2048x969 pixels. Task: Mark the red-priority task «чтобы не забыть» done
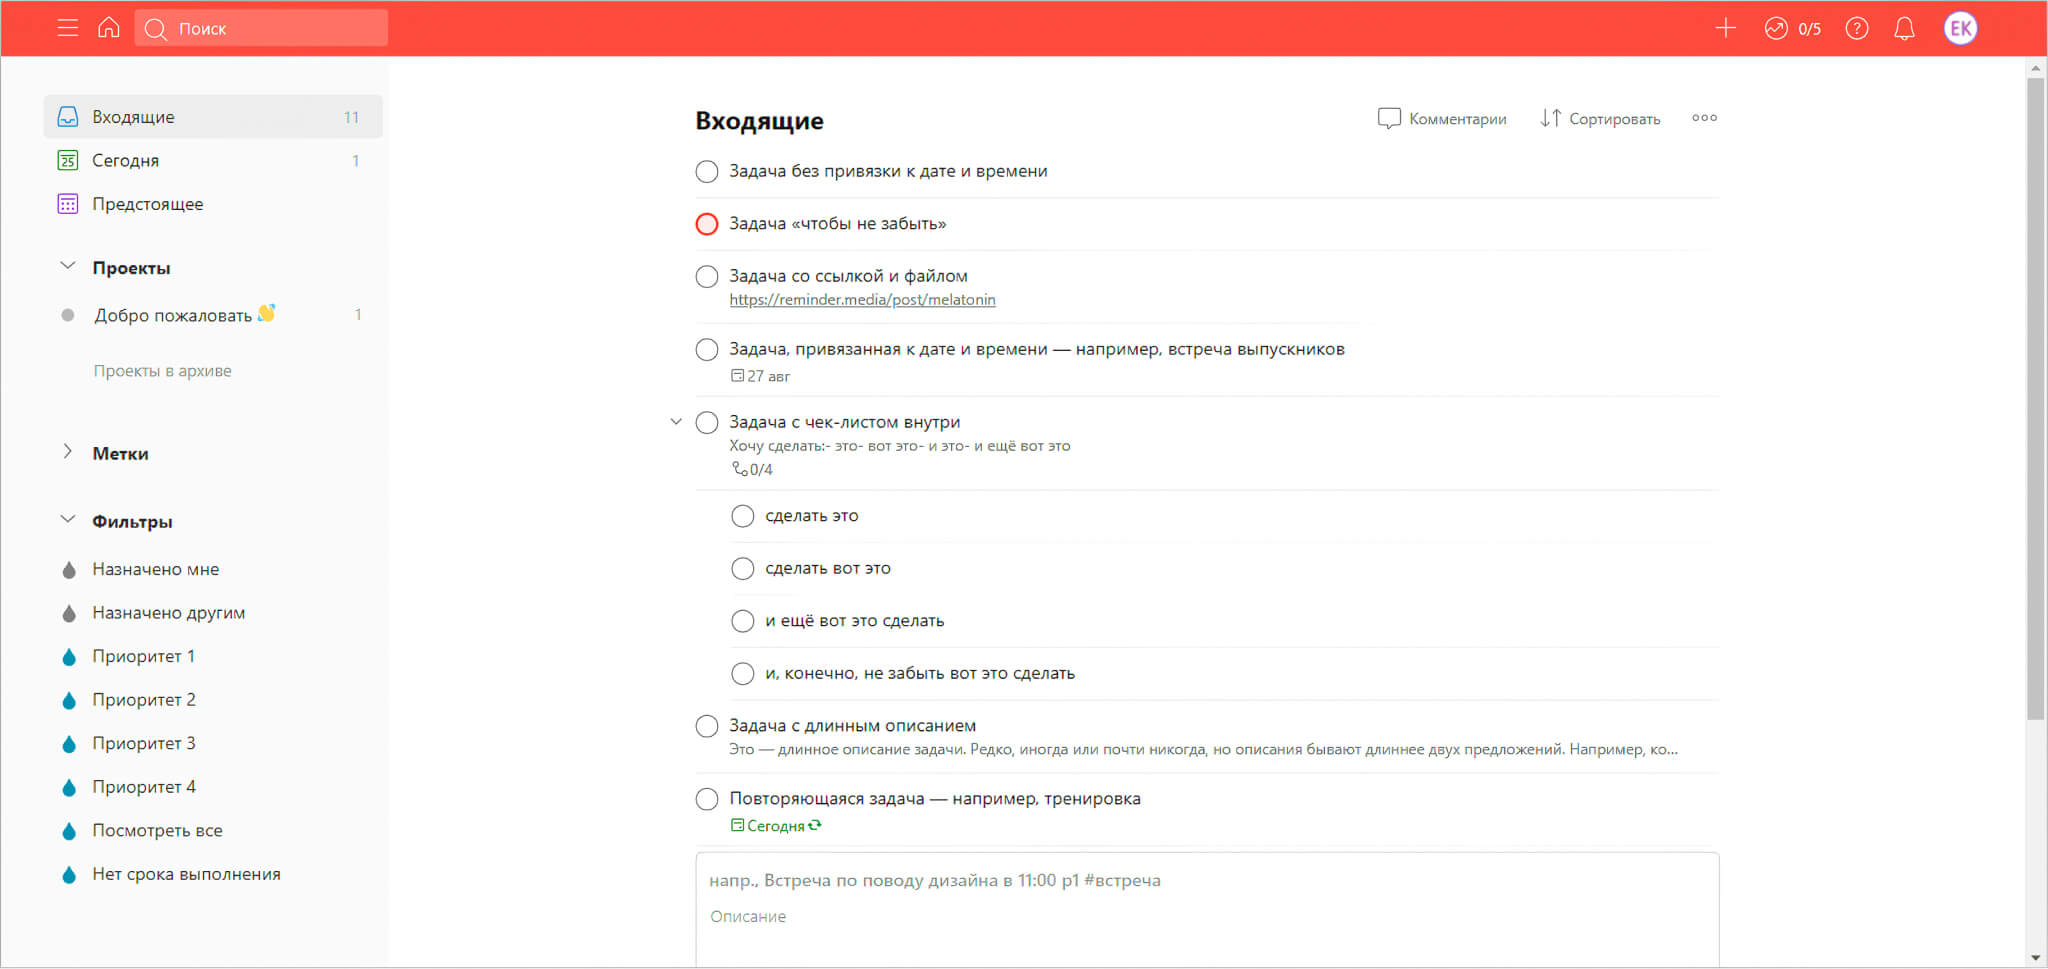707,224
